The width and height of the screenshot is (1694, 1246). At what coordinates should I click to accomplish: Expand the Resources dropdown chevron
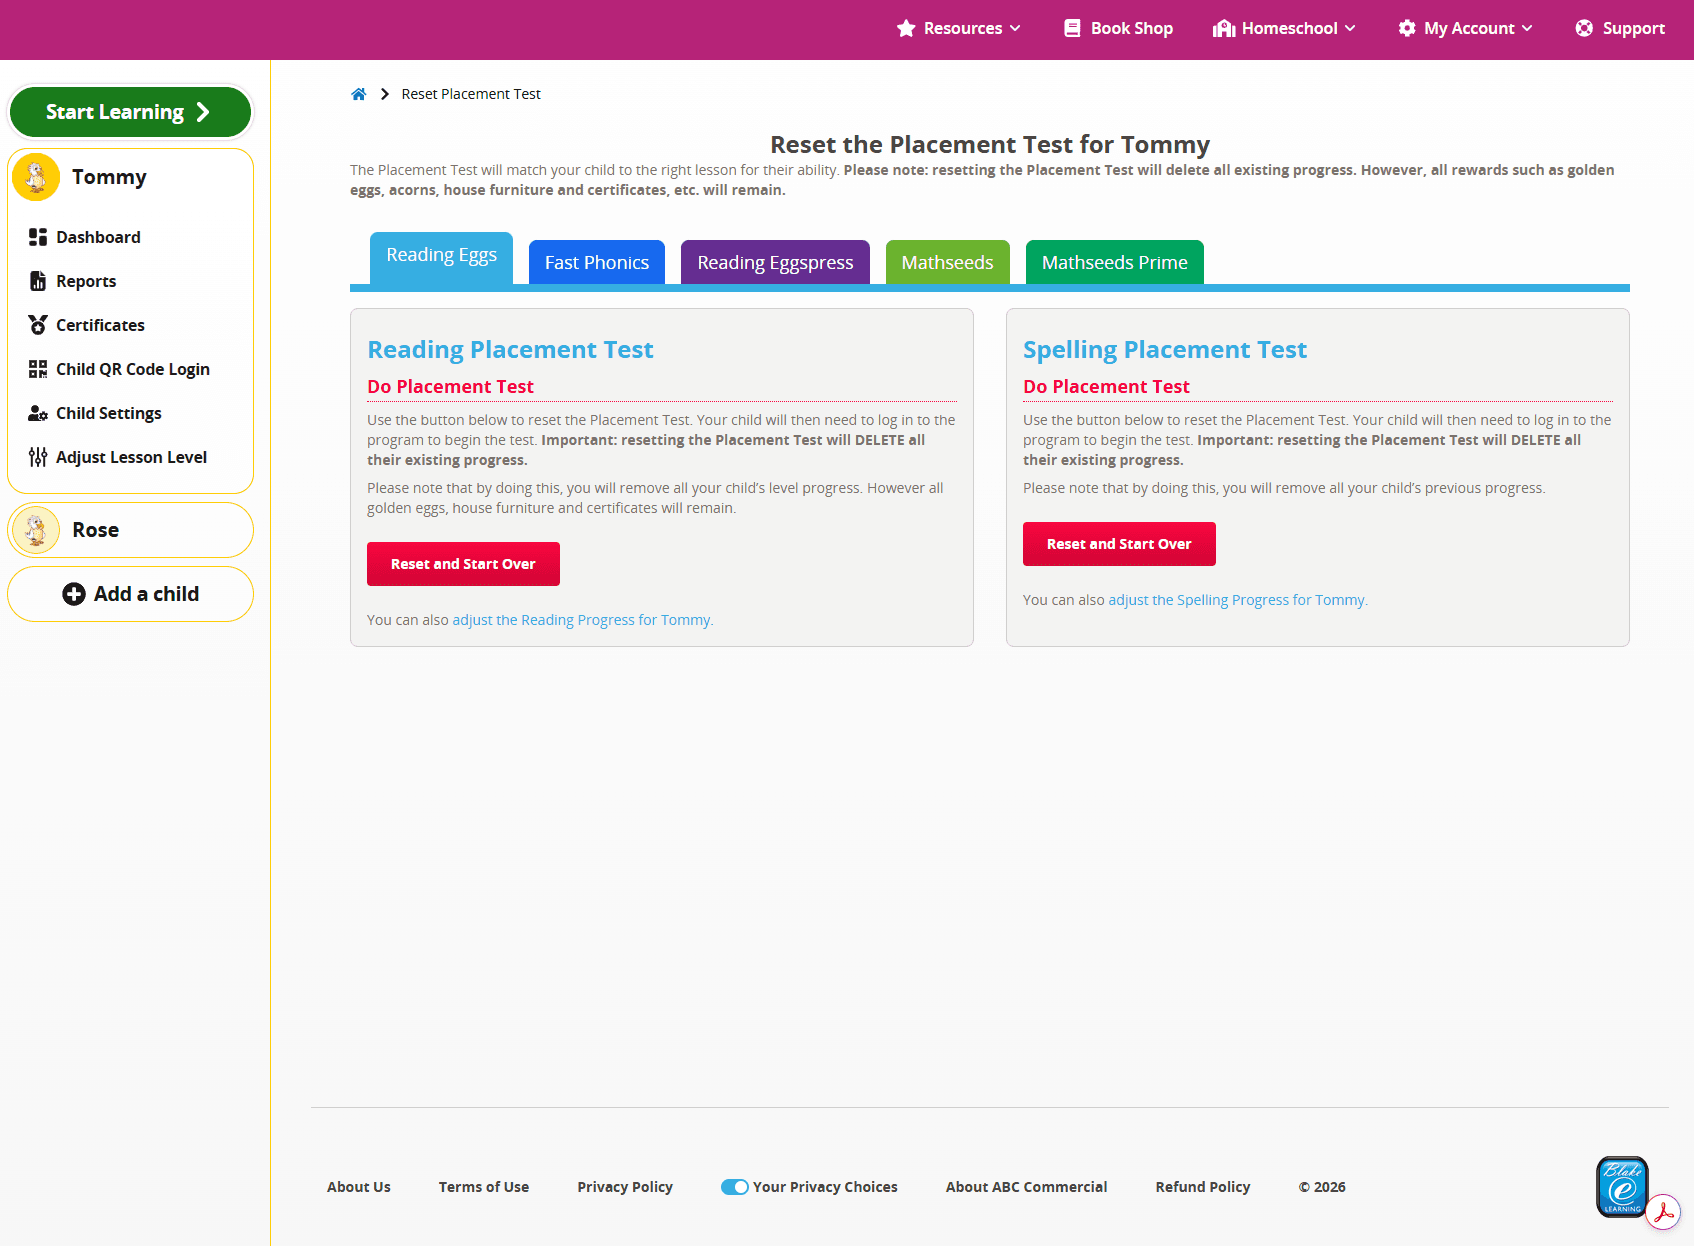(1015, 28)
